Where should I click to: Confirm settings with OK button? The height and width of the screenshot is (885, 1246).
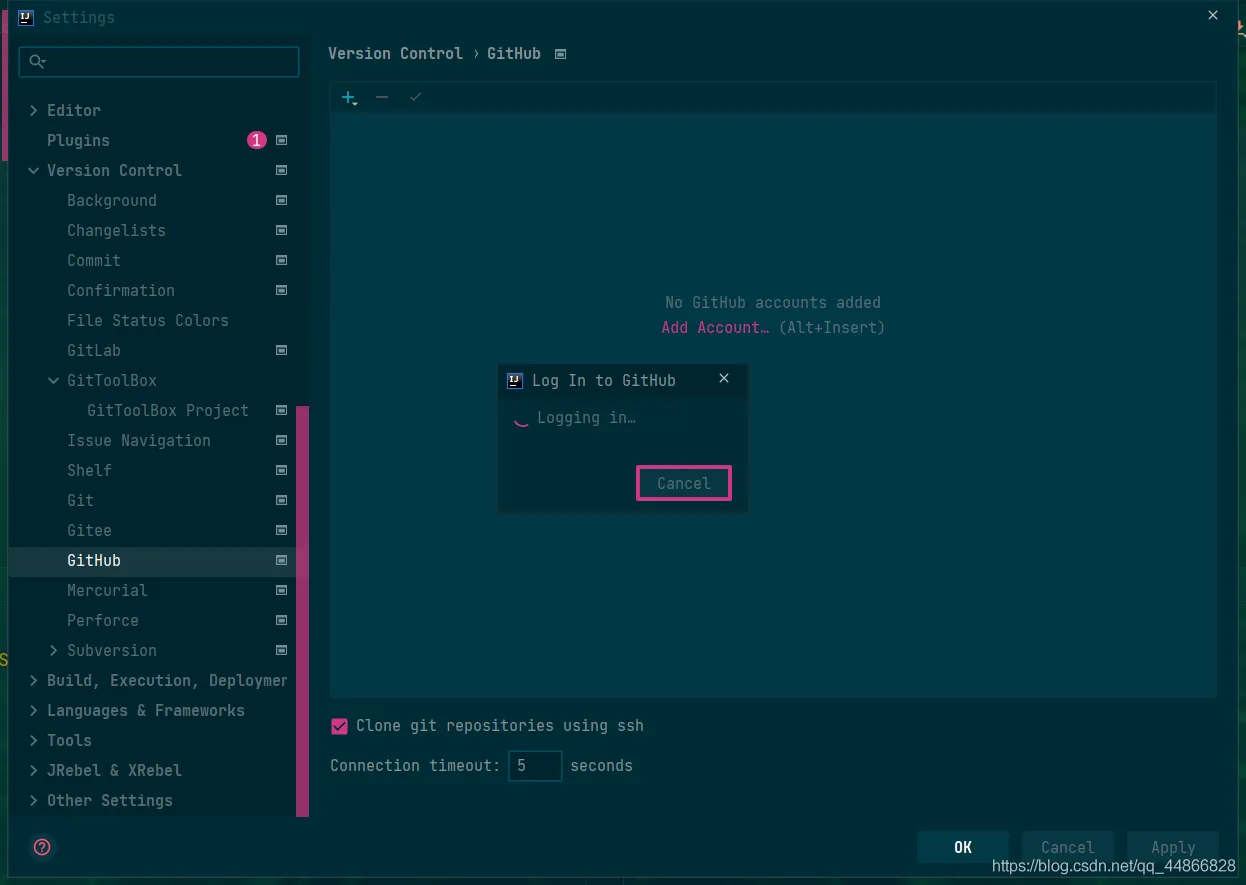(x=963, y=847)
